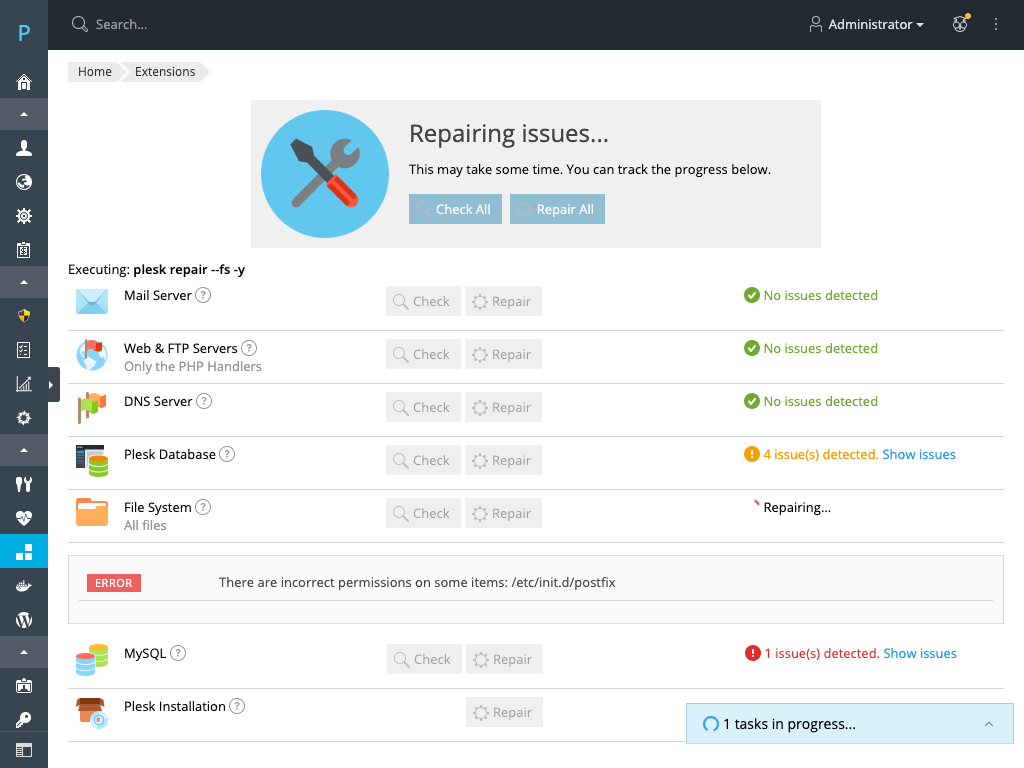Viewport: 1024px width, 768px height.
Task: Click the Repair All button
Action: pos(557,209)
